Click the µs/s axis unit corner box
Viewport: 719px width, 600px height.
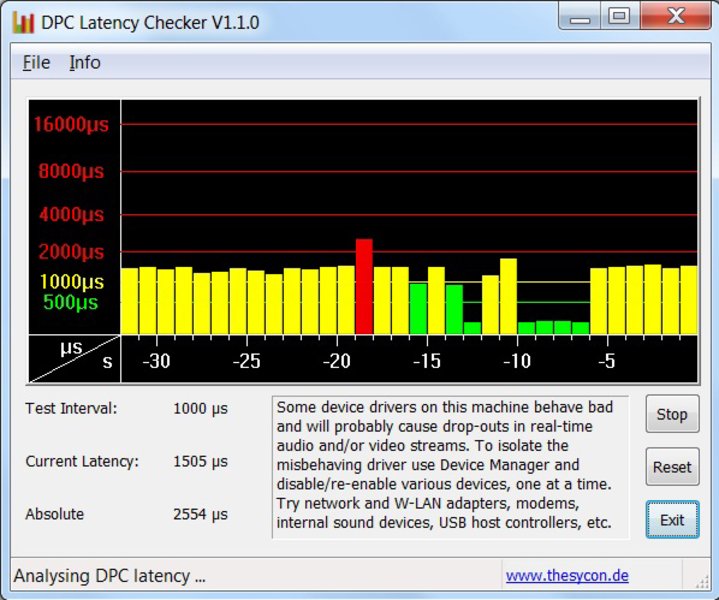75,359
